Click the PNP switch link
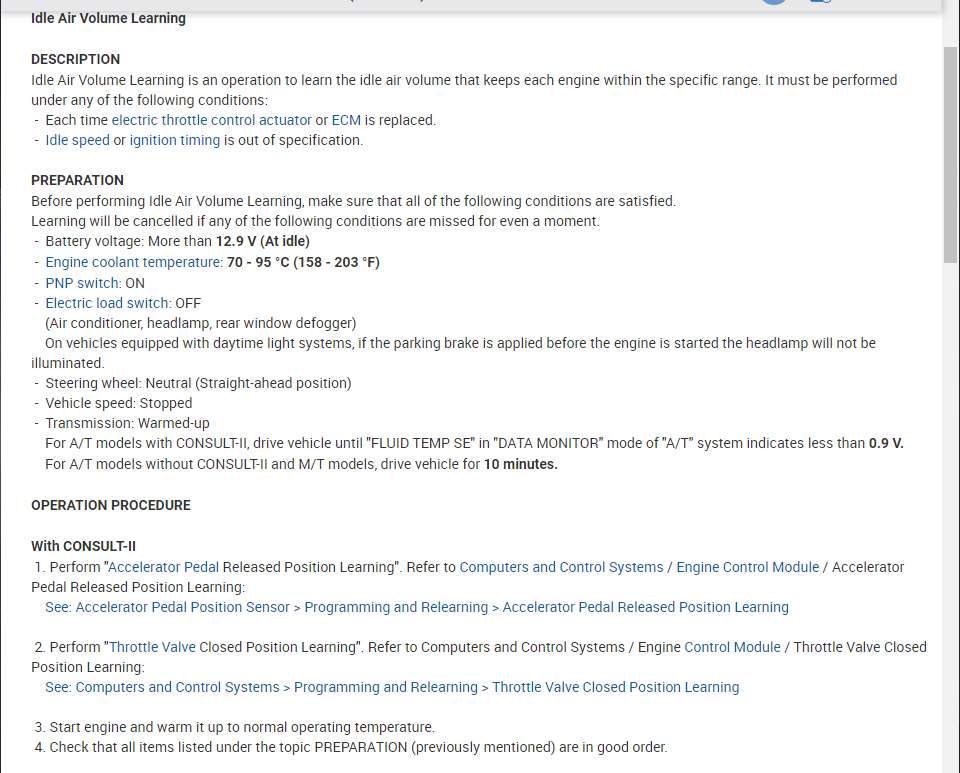Image resolution: width=960 pixels, height=773 pixels. 83,283
